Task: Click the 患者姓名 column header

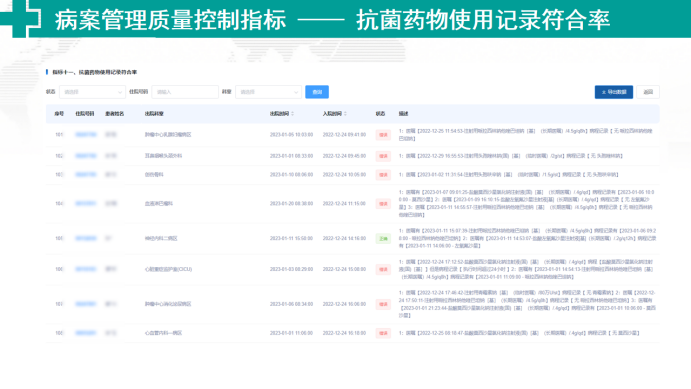Action: (x=115, y=114)
